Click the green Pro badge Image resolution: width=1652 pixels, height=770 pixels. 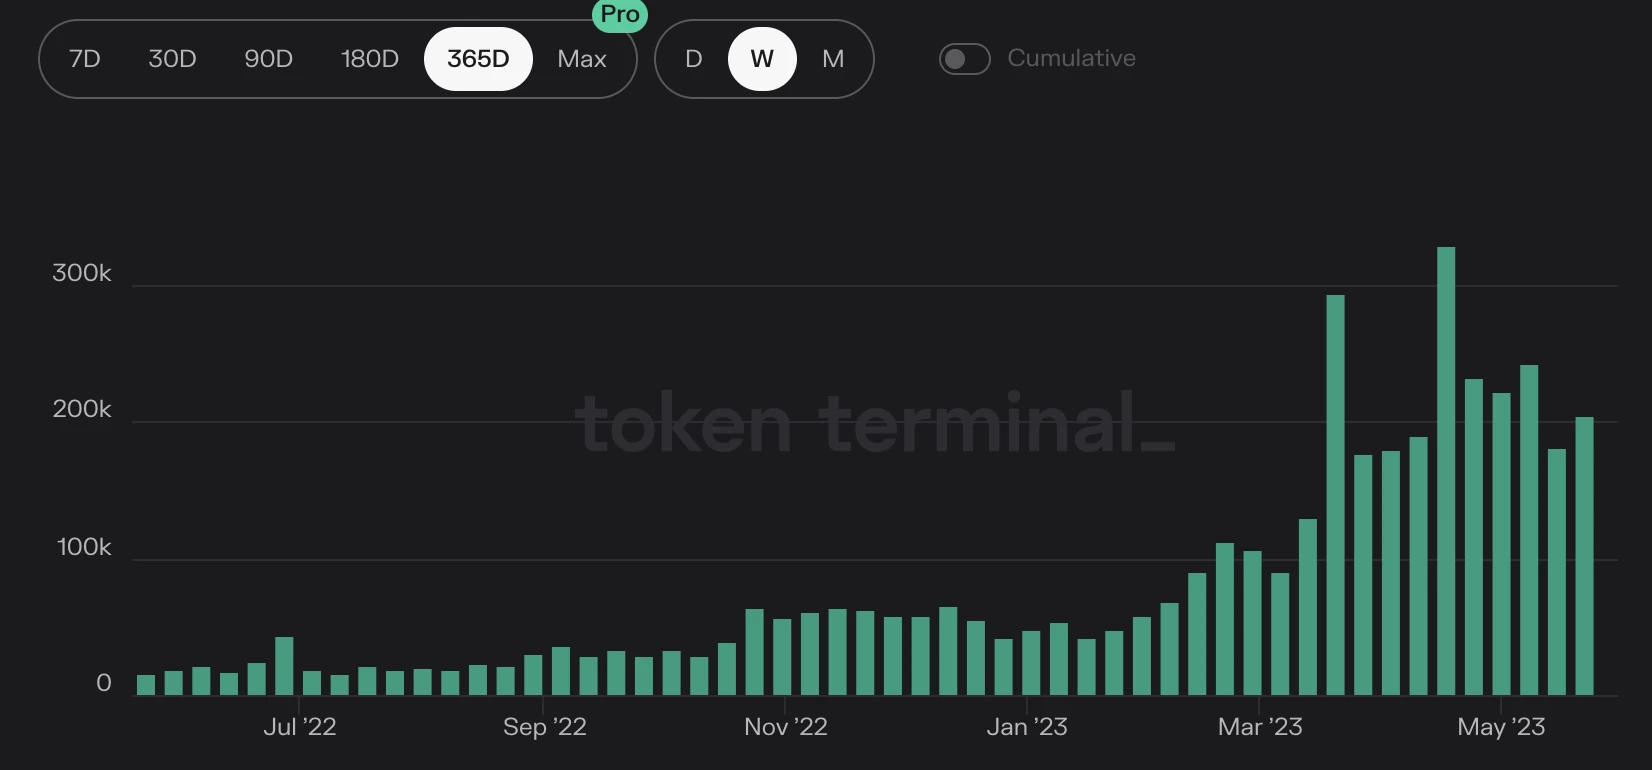(x=620, y=15)
